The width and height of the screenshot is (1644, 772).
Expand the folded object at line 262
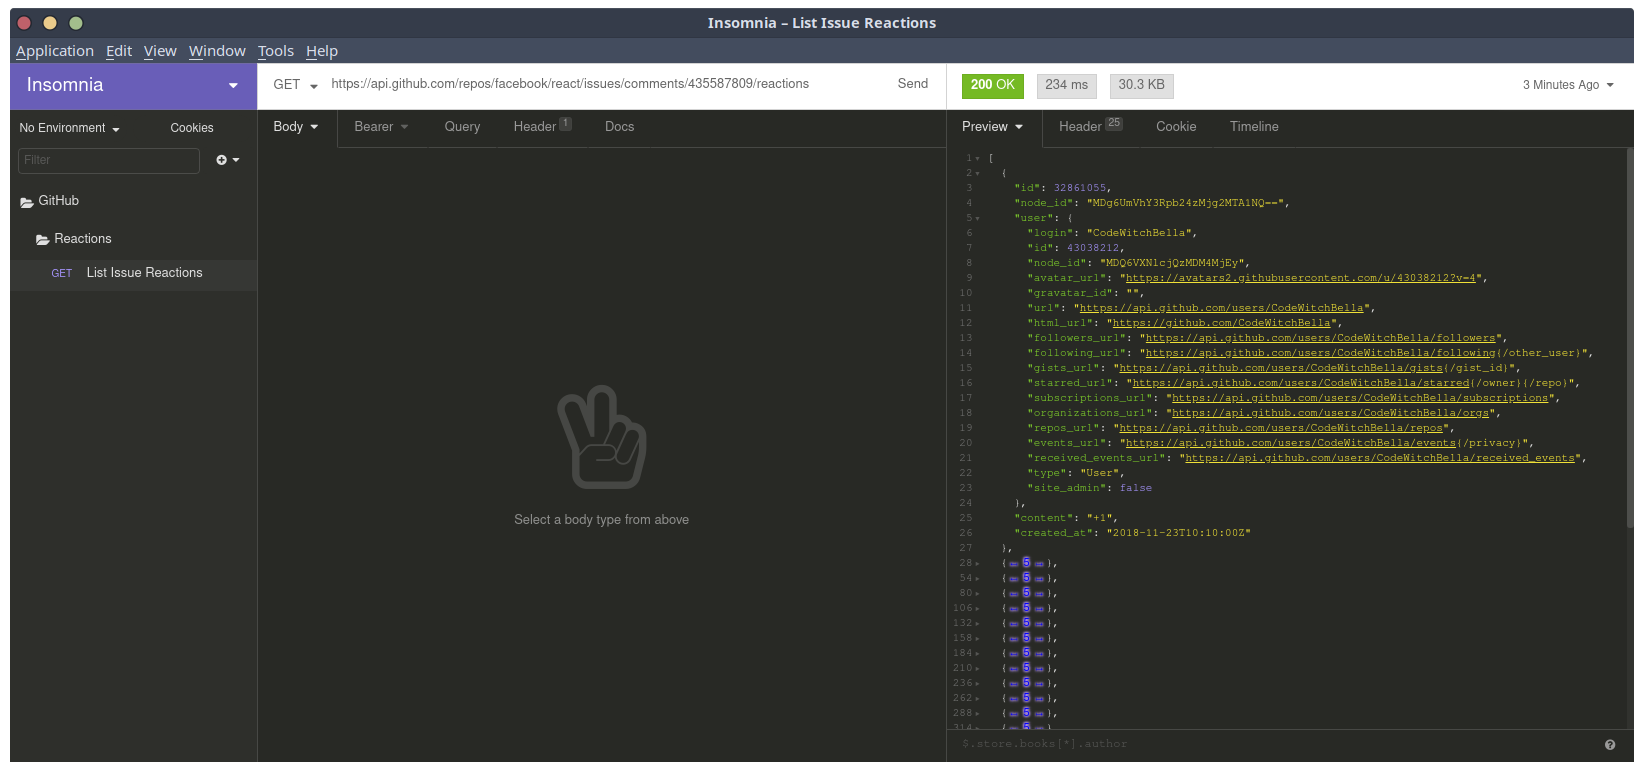(978, 698)
